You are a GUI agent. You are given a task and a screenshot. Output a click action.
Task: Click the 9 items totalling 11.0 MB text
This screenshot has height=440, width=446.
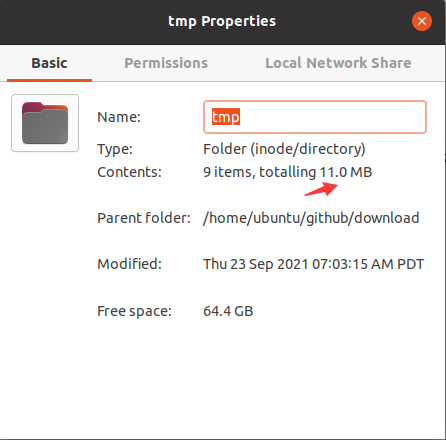(x=288, y=172)
